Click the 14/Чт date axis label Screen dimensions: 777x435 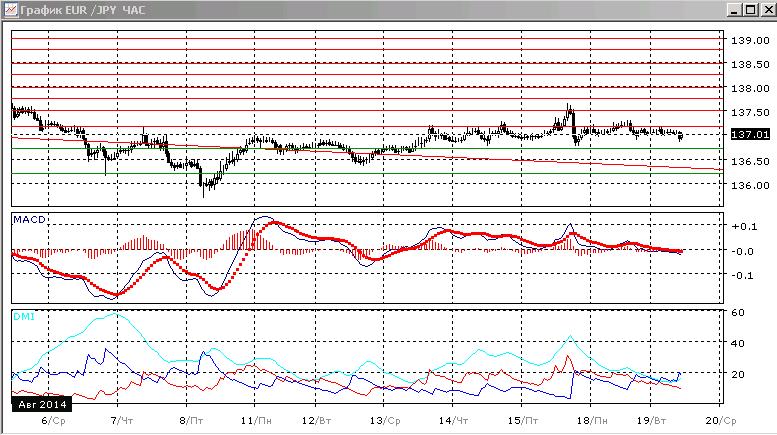(x=453, y=421)
